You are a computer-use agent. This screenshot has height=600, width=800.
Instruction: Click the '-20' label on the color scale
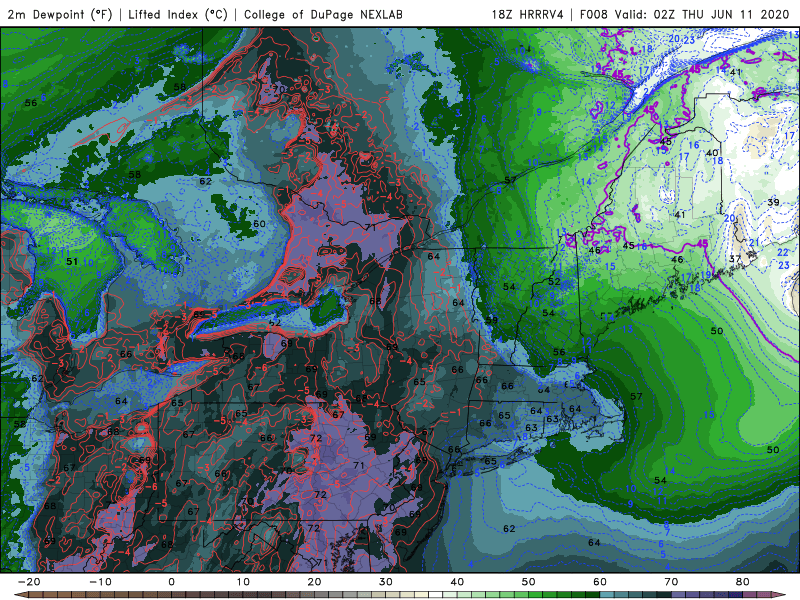(29, 582)
